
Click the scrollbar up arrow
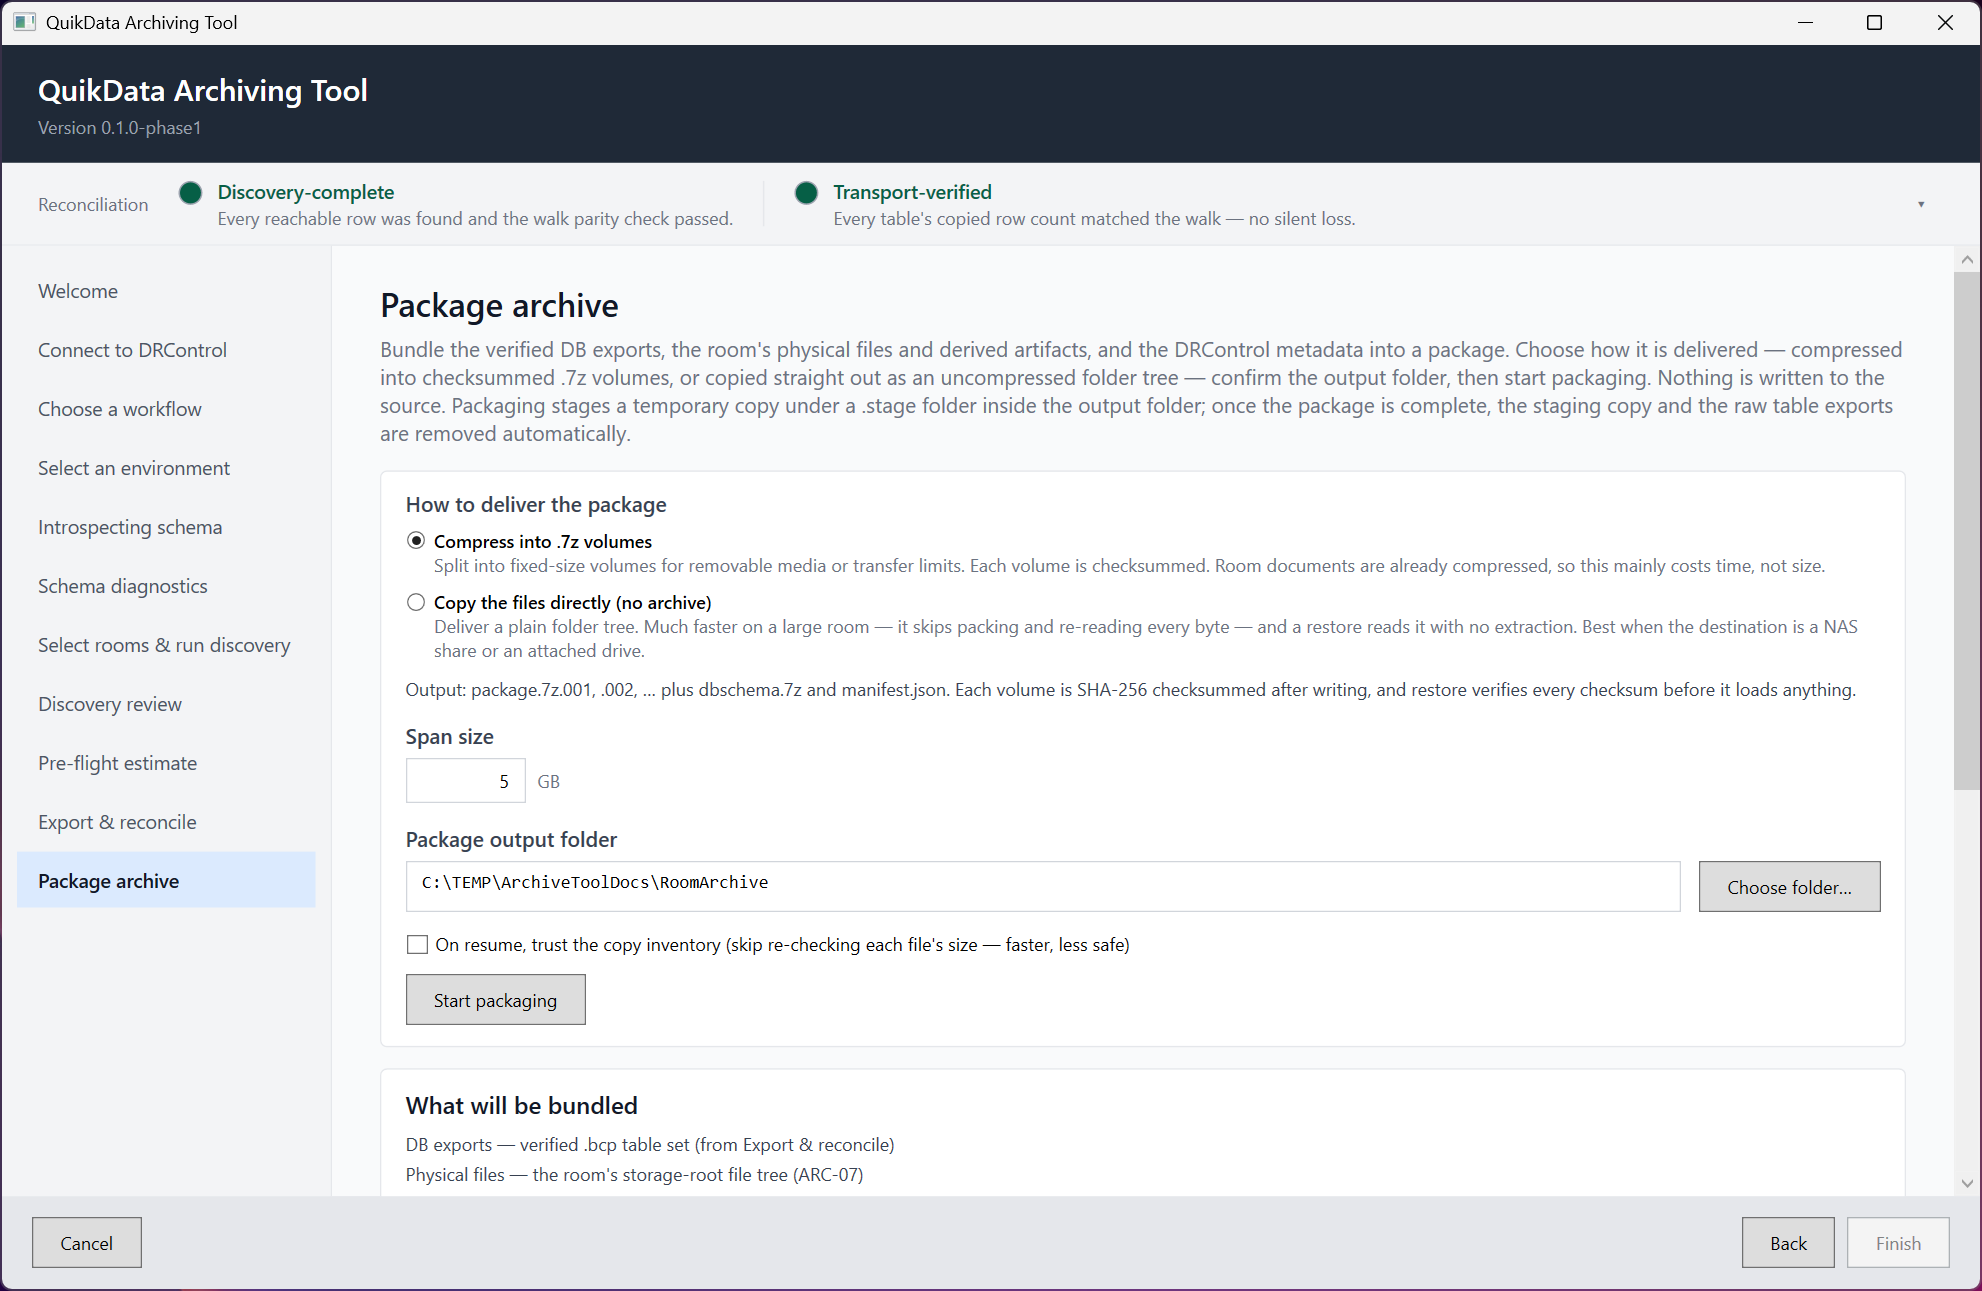tap(1967, 259)
